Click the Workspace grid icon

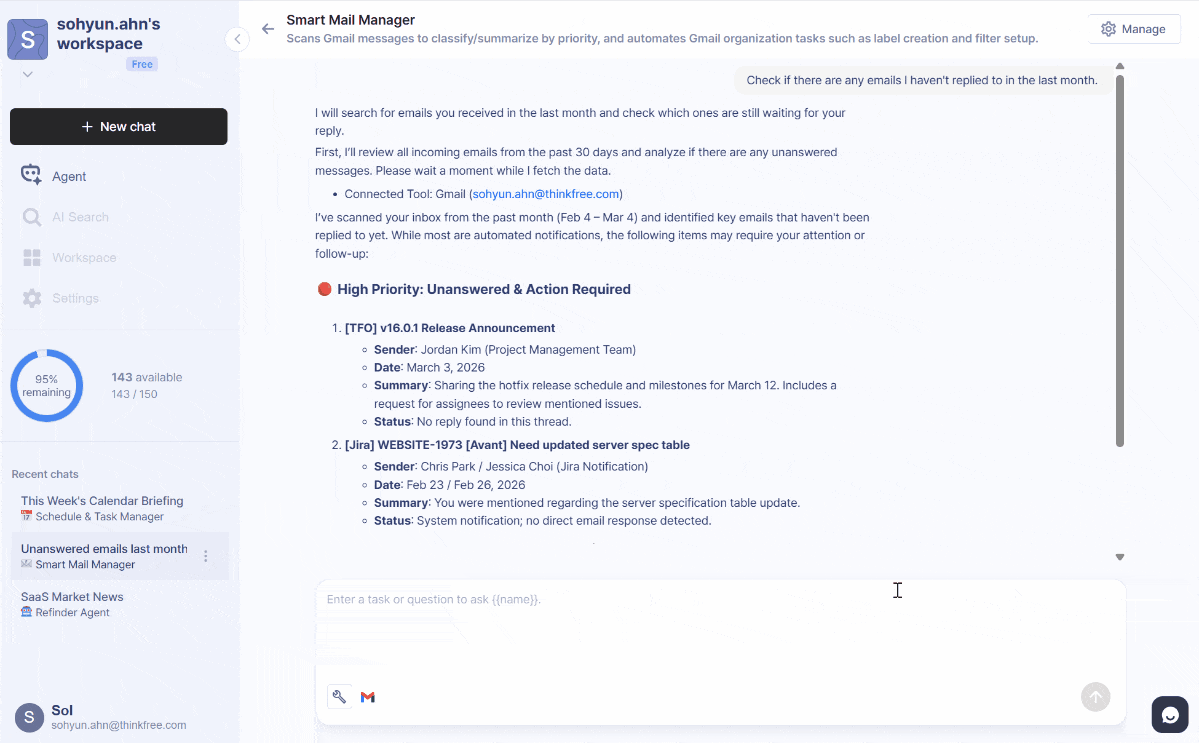pos(31,257)
